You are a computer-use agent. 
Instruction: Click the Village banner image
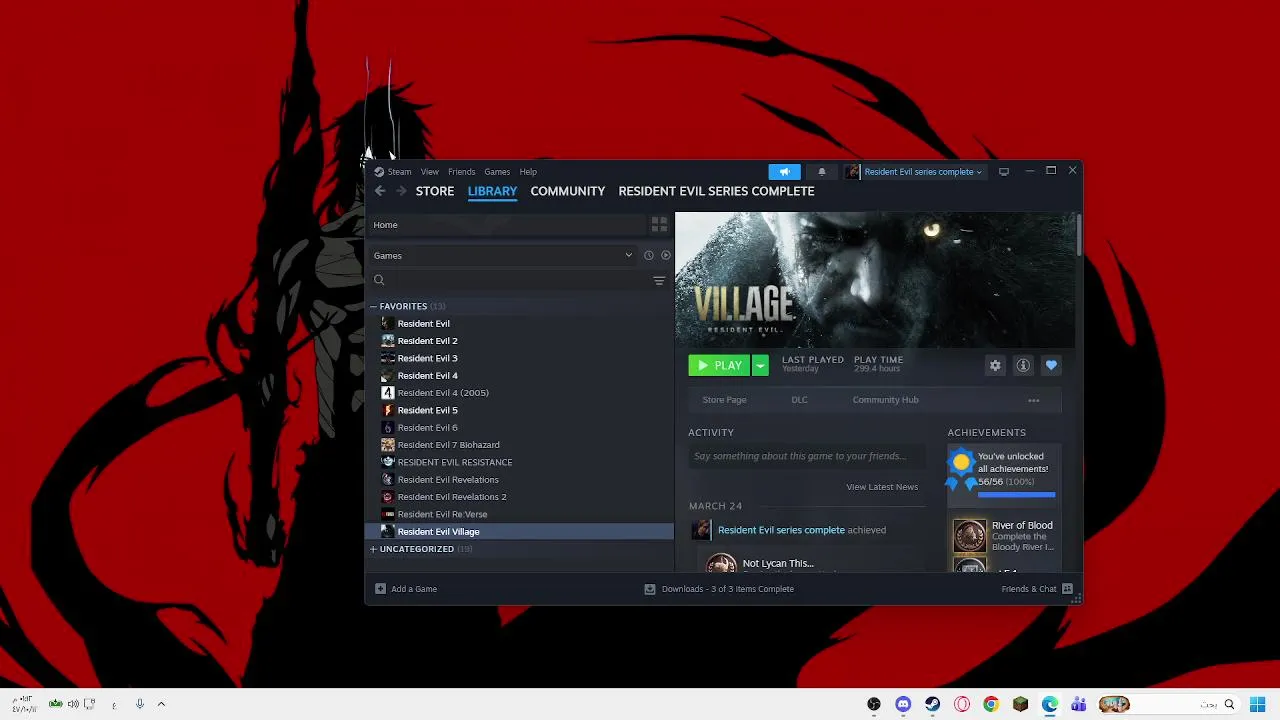(876, 280)
